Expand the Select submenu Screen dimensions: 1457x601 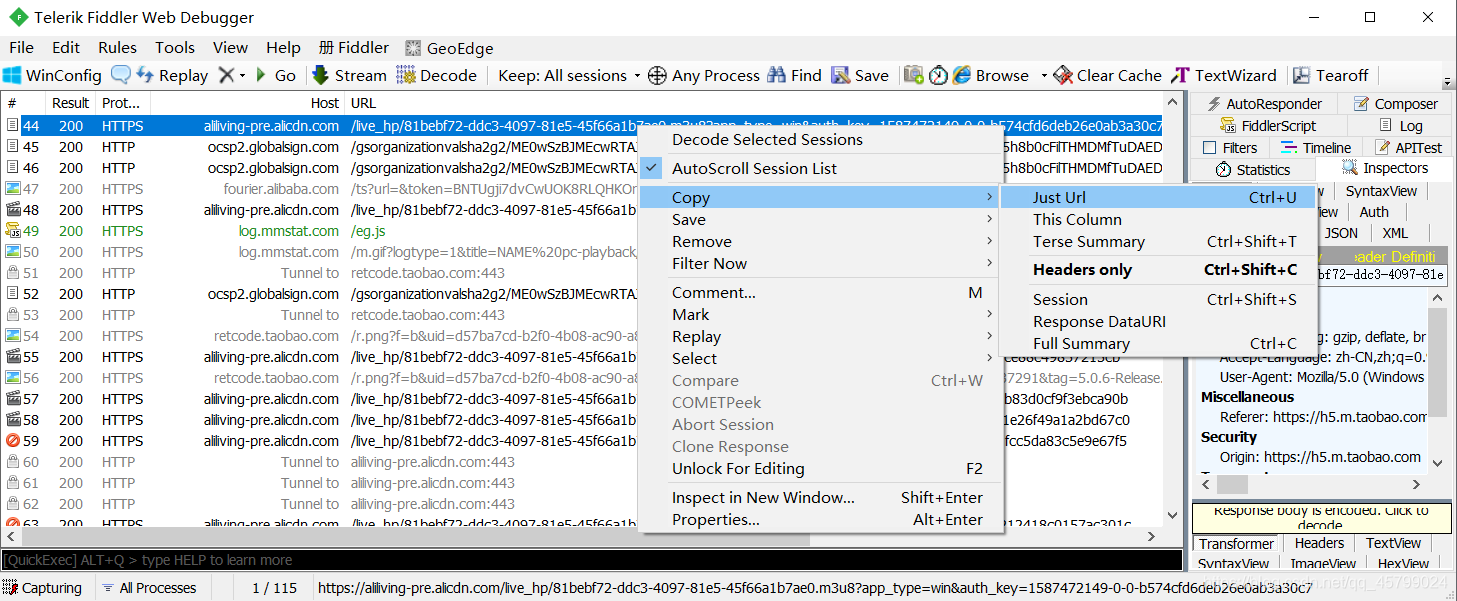point(820,359)
